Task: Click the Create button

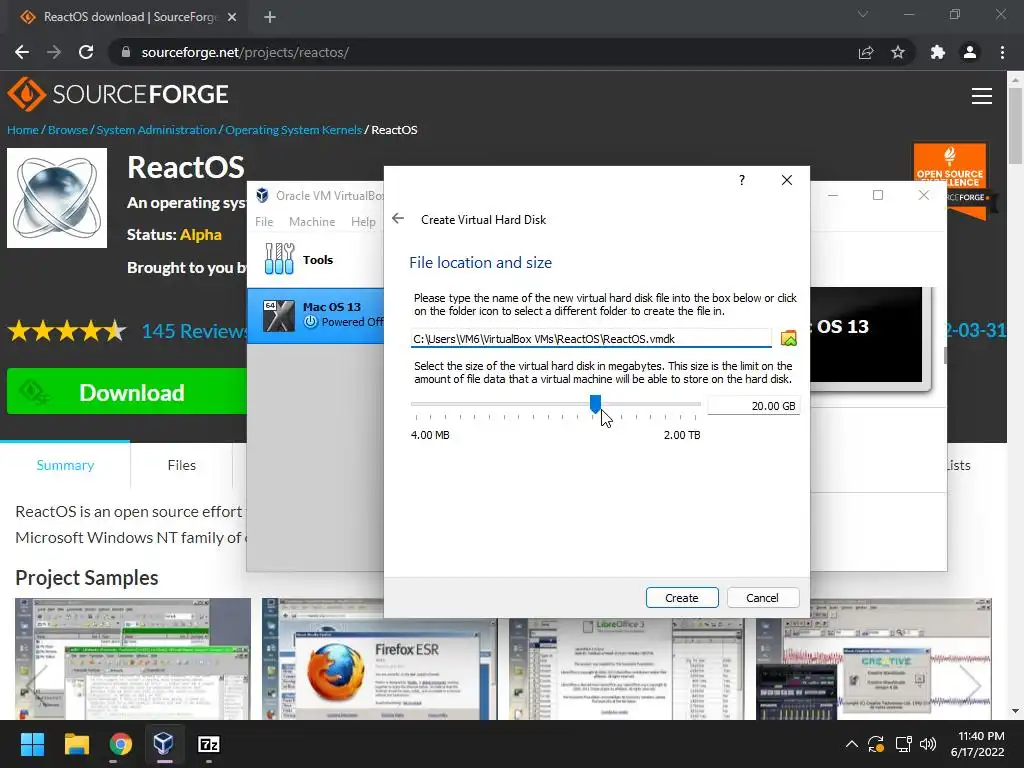Action: click(682, 598)
